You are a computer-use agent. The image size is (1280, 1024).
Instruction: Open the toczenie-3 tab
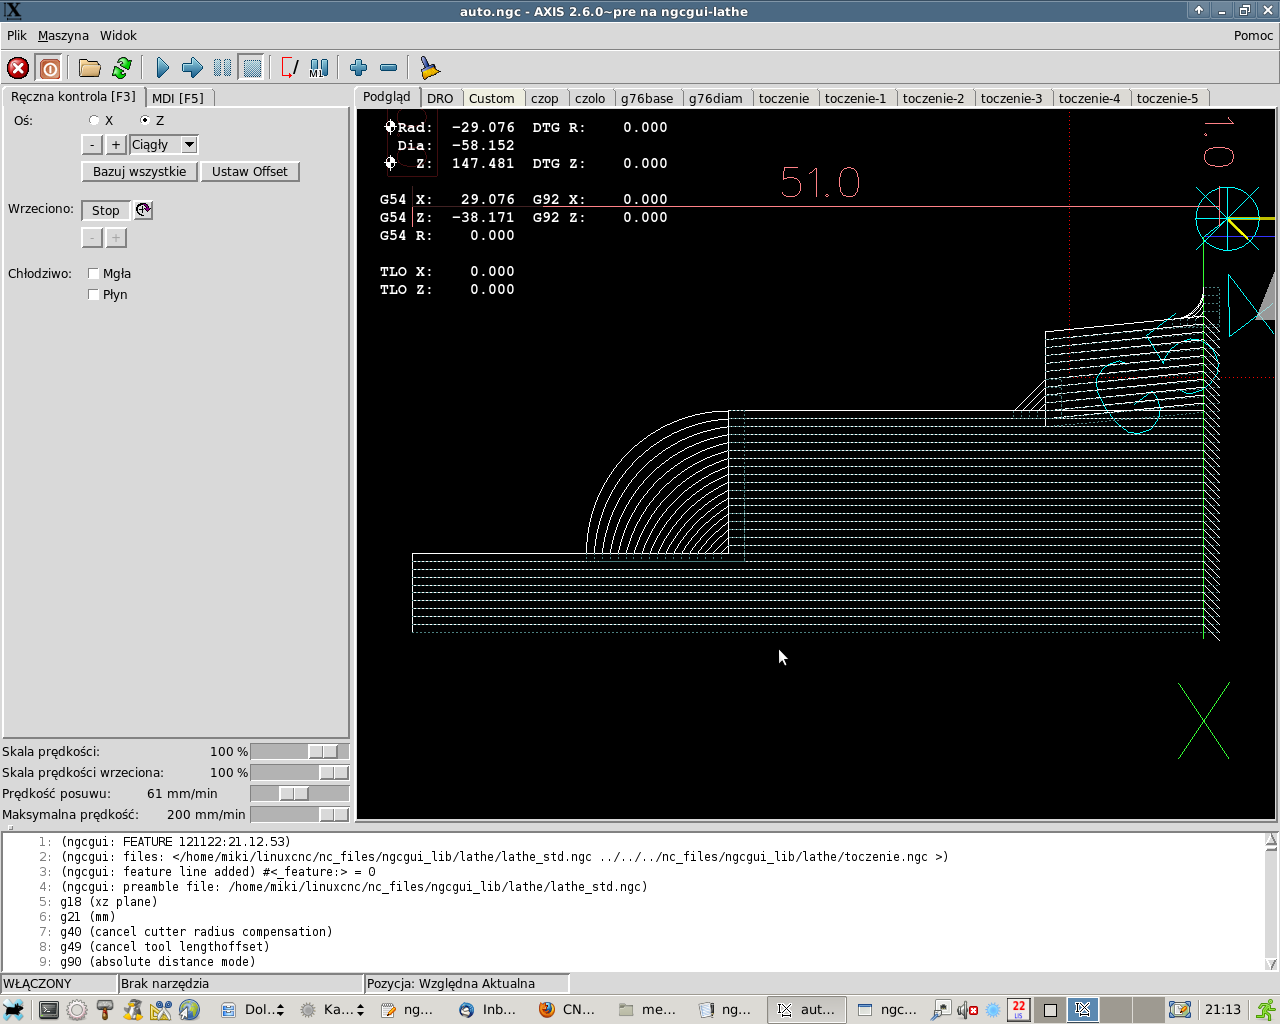click(1011, 98)
